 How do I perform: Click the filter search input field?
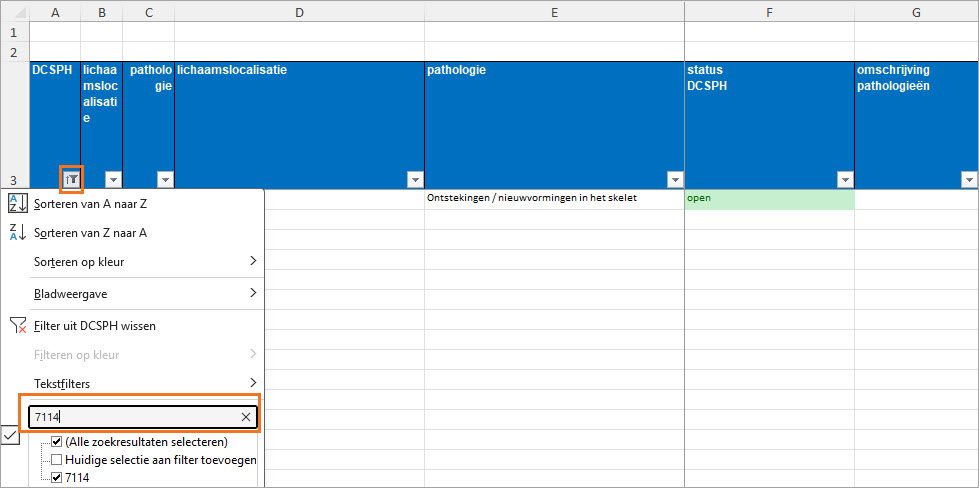click(130, 417)
